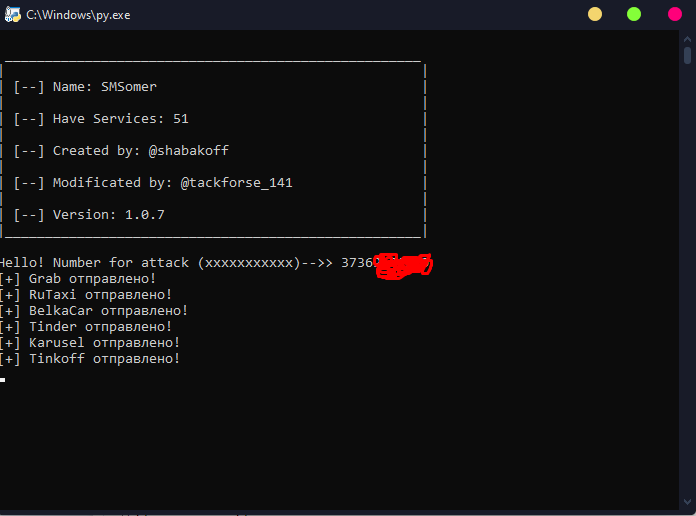
Task: Click the vertical scrollbar thumb
Action: 687,56
